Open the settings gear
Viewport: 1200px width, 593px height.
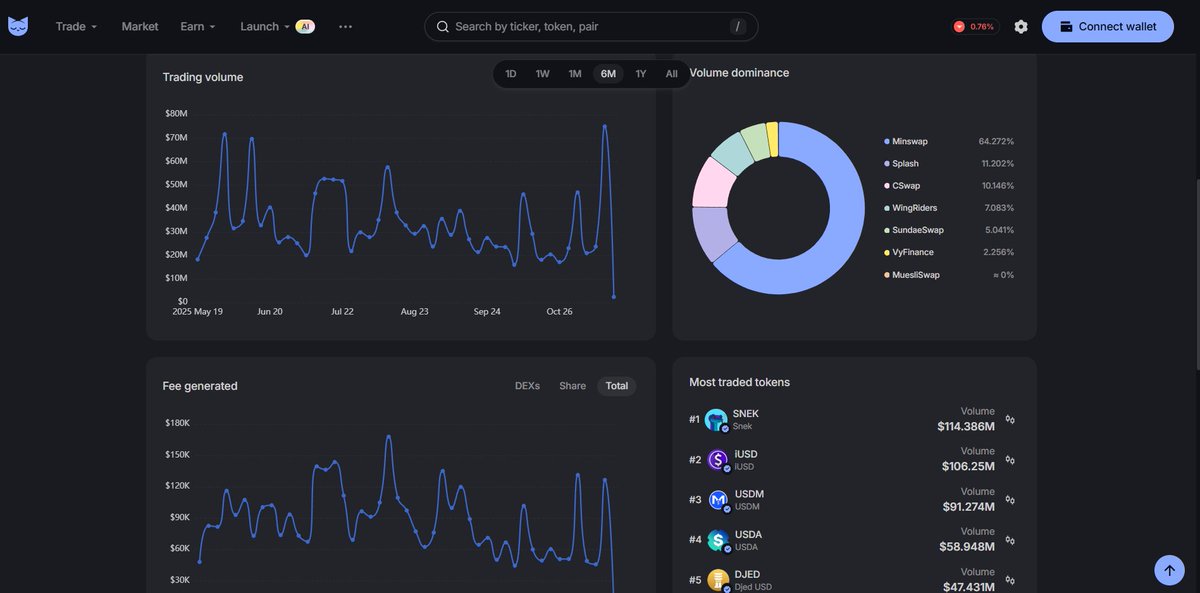point(1021,26)
